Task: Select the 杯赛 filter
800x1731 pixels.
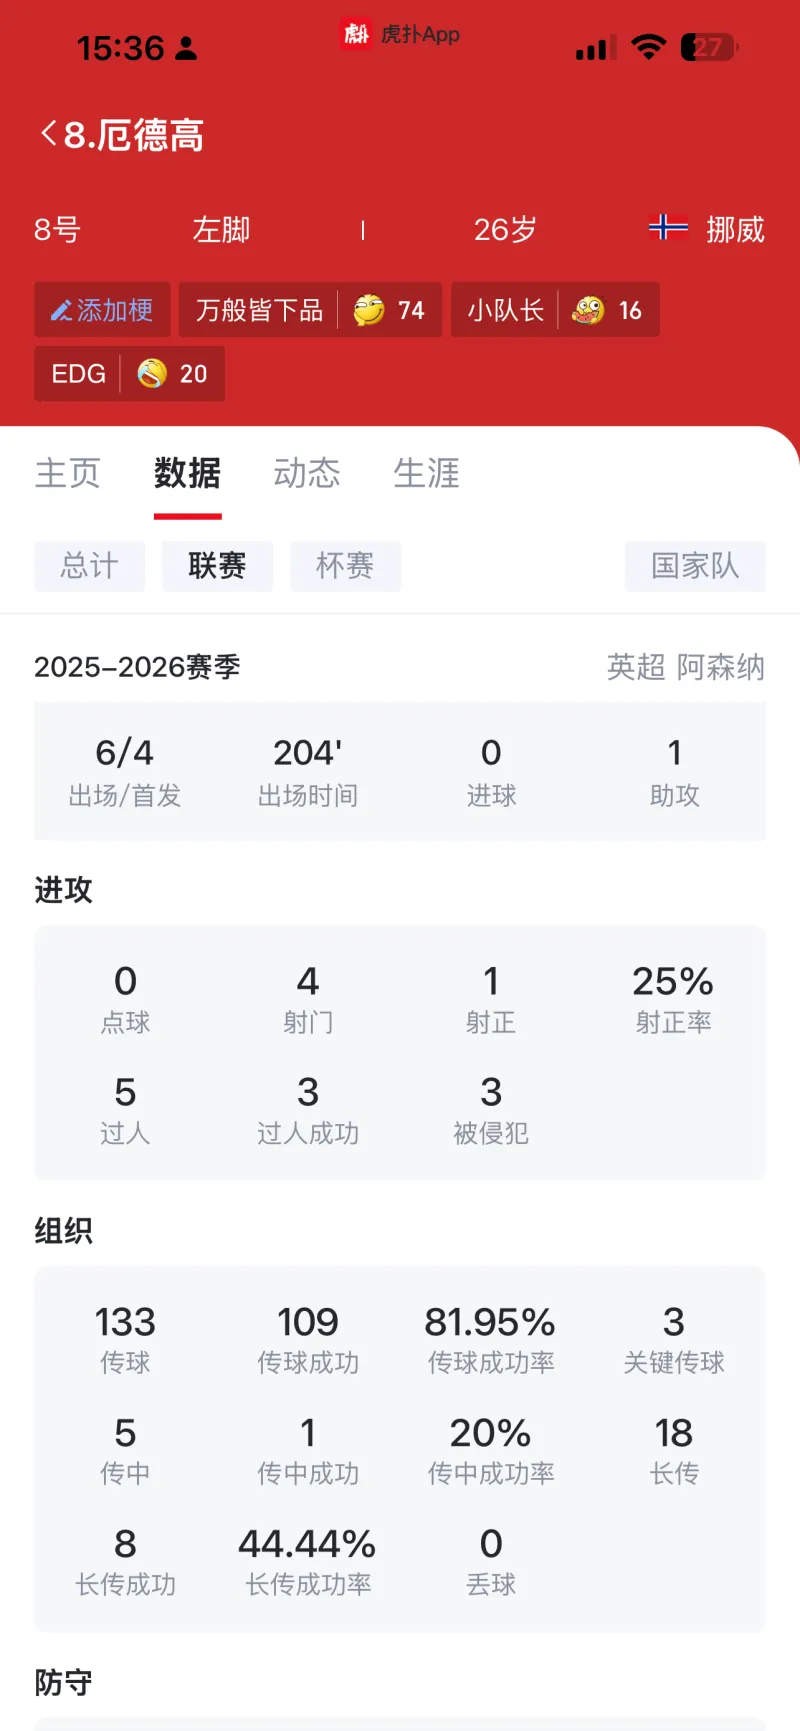Action: (x=345, y=566)
